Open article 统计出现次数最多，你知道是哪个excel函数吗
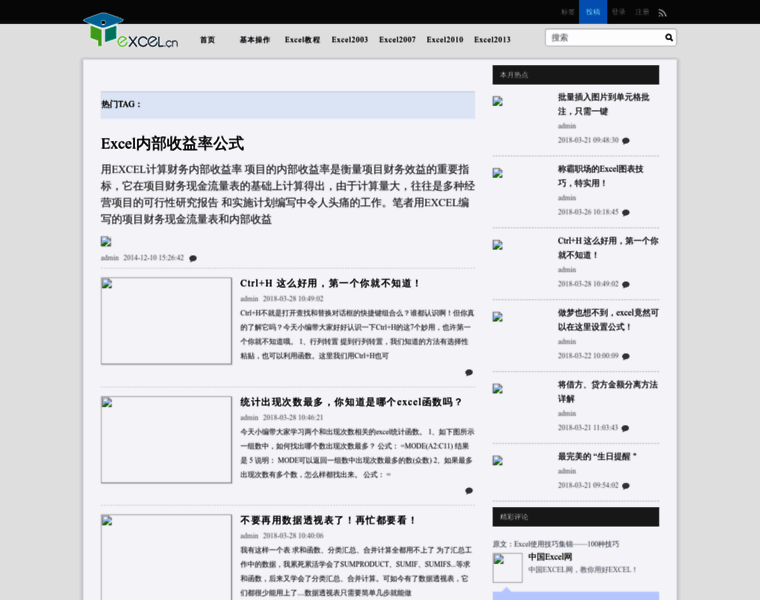Image resolution: width=760 pixels, height=600 pixels. [x=351, y=402]
